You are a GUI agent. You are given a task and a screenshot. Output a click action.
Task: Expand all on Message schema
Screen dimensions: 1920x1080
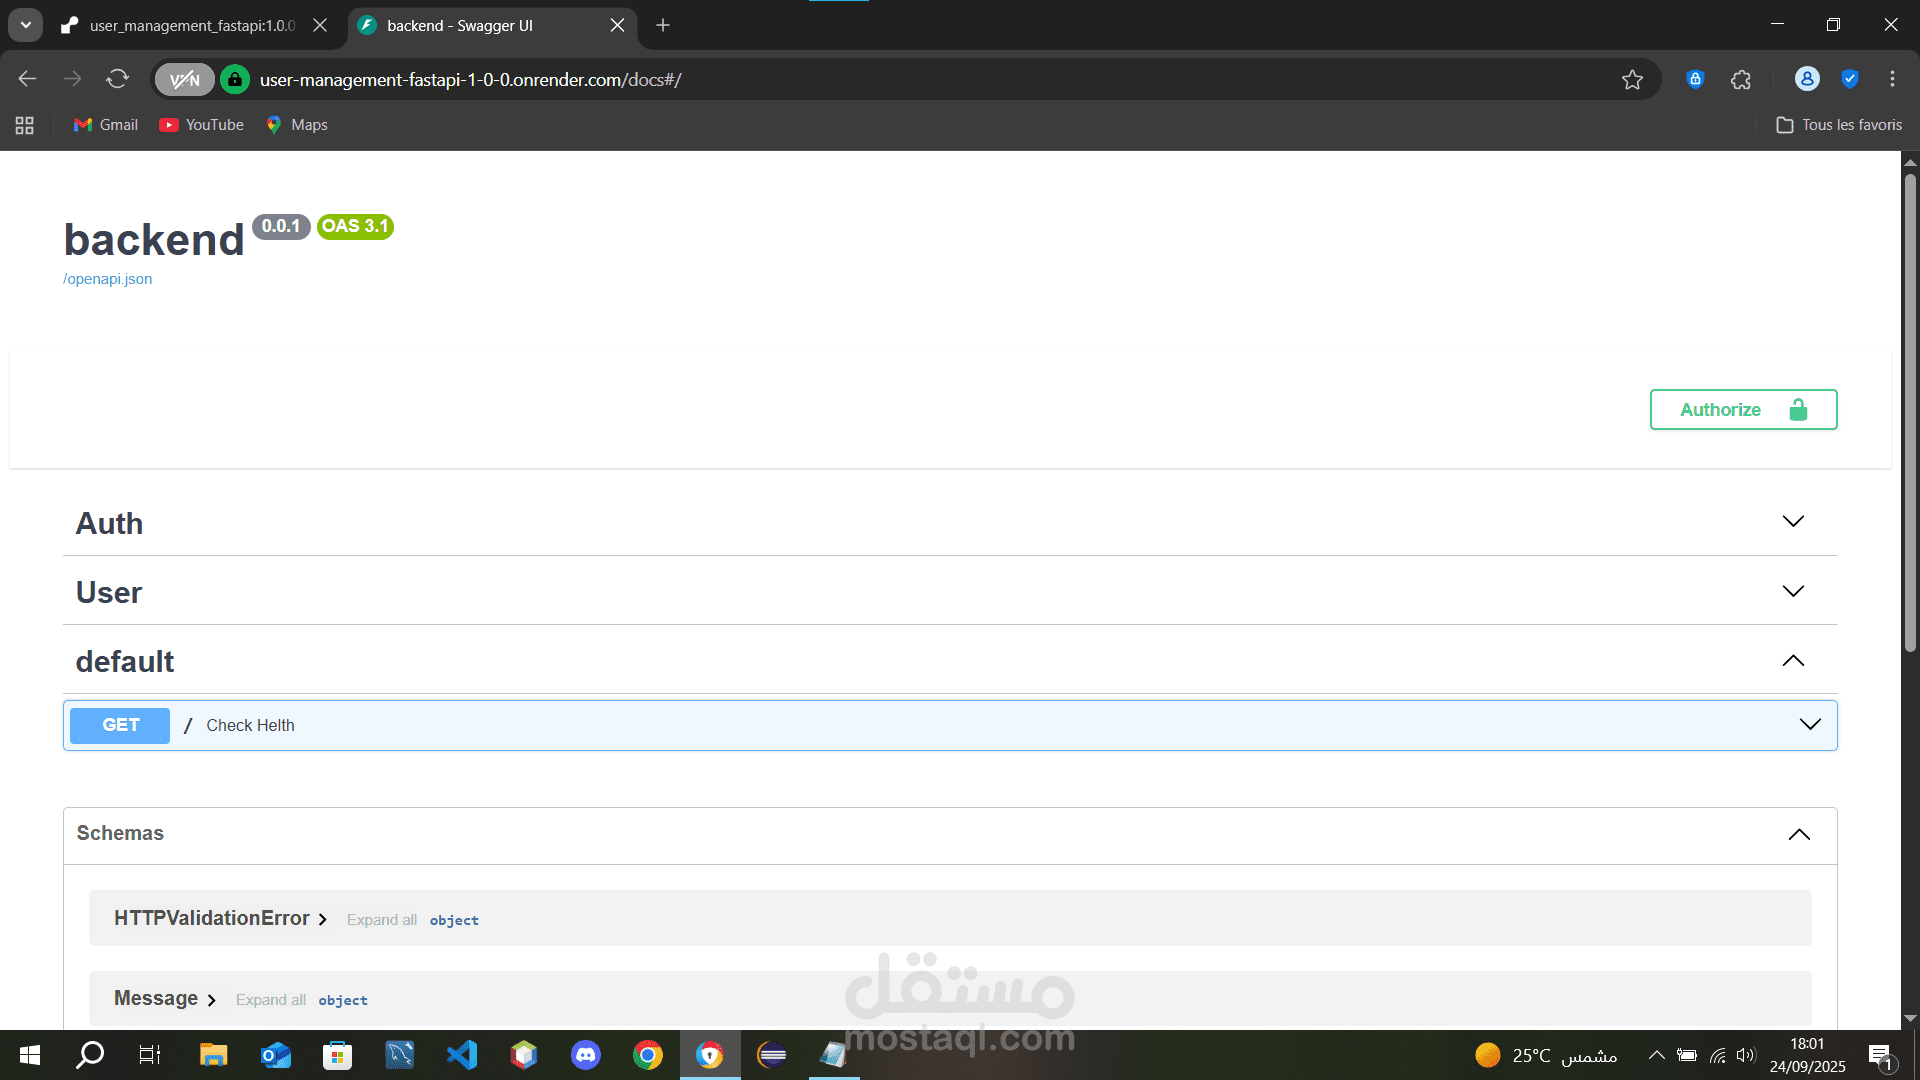click(x=271, y=1000)
